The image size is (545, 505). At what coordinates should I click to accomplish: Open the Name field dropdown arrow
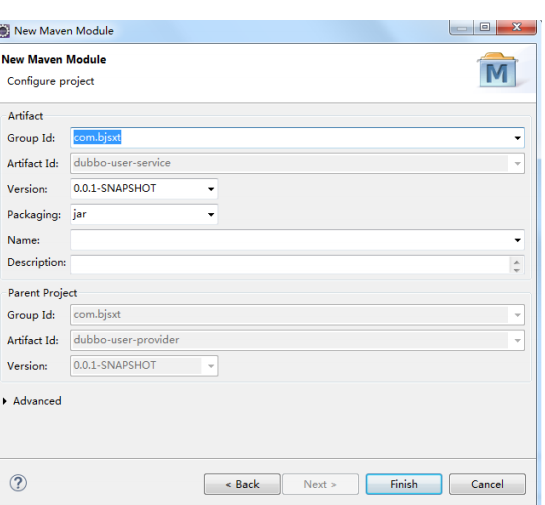click(x=517, y=240)
